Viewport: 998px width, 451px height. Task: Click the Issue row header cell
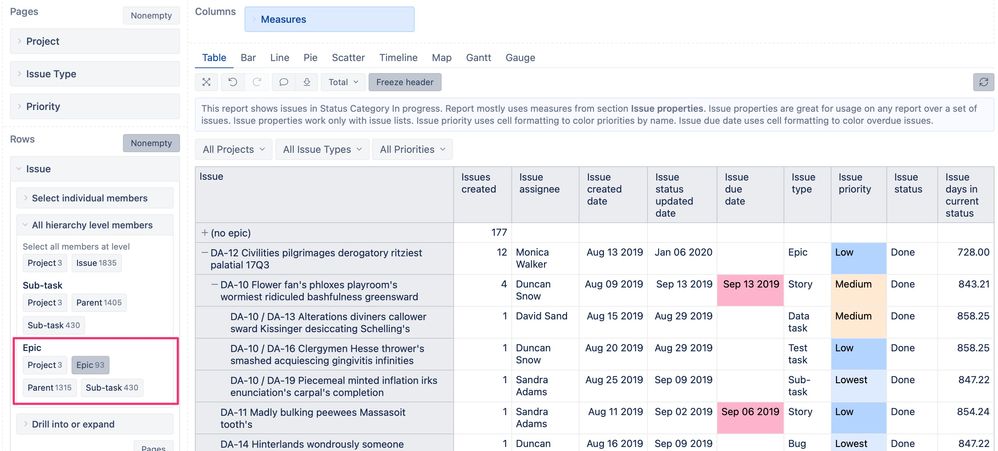[x=324, y=195]
